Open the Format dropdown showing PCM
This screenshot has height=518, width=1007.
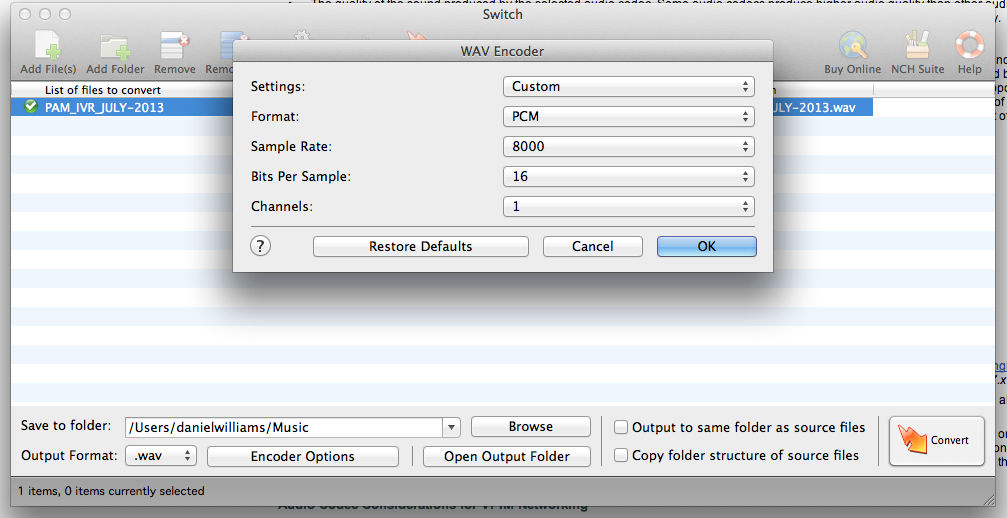point(628,117)
